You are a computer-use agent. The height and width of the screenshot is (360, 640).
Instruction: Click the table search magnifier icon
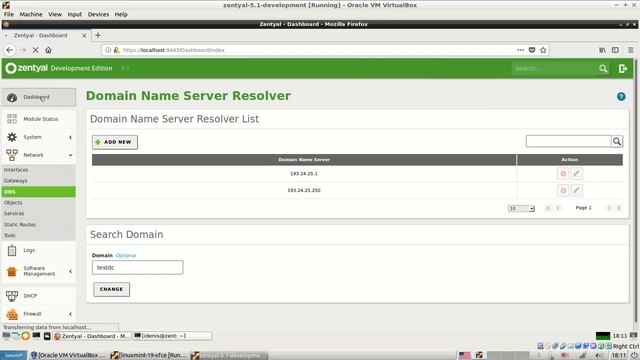(x=617, y=142)
